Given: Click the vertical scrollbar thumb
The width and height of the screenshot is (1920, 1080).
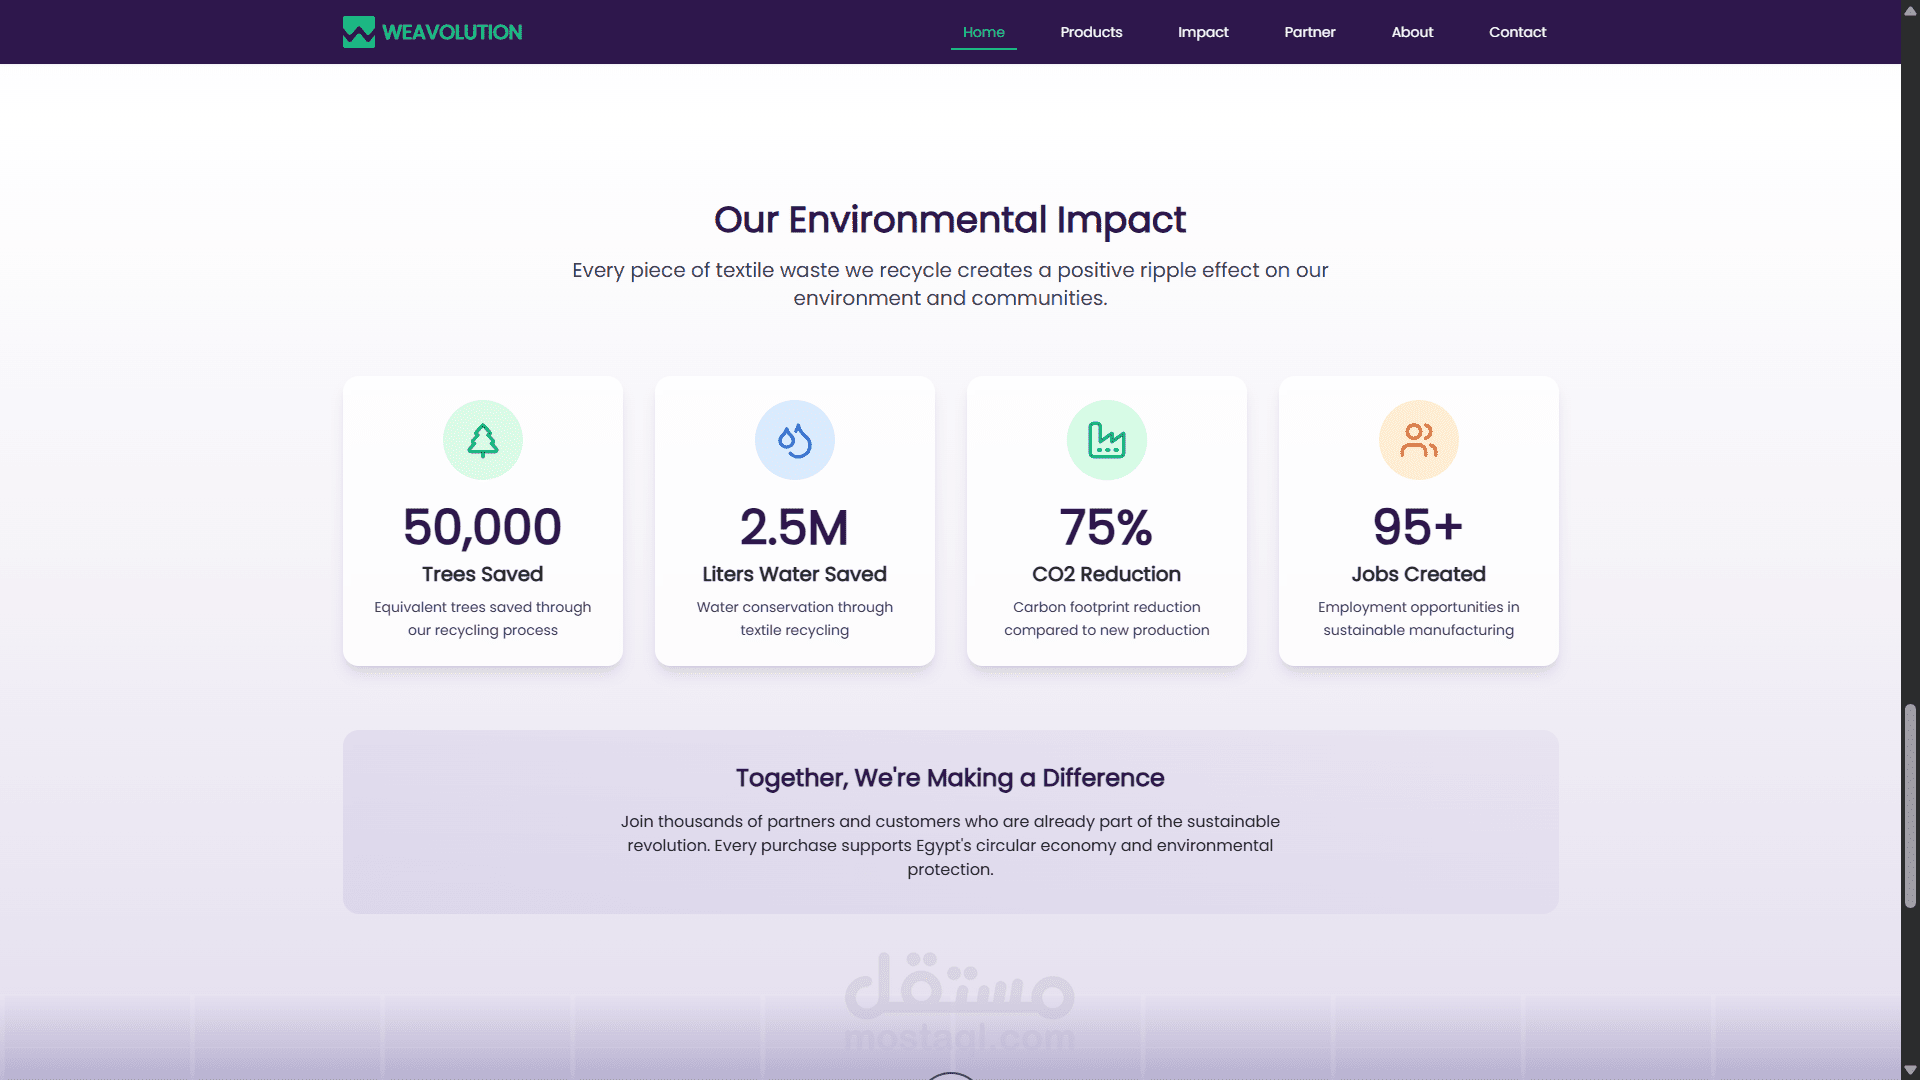Looking at the screenshot, I should coord(1910,805).
